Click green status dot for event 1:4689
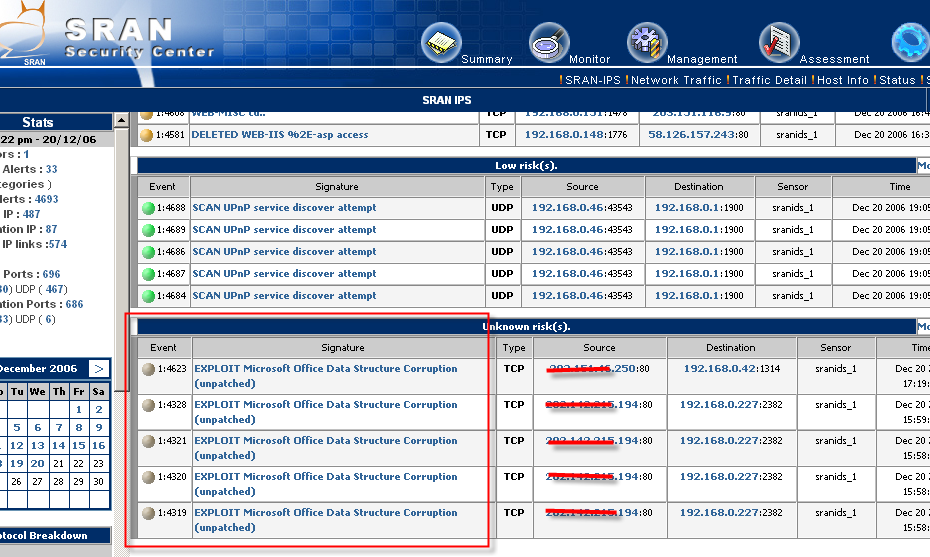930x557 pixels. 148,230
